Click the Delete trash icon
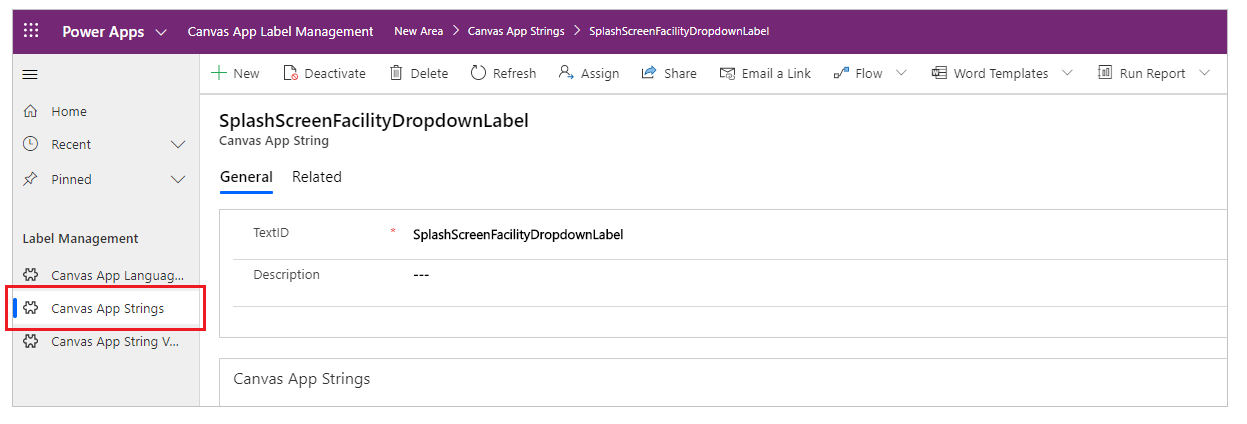The width and height of the screenshot is (1247, 424). (x=396, y=73)
